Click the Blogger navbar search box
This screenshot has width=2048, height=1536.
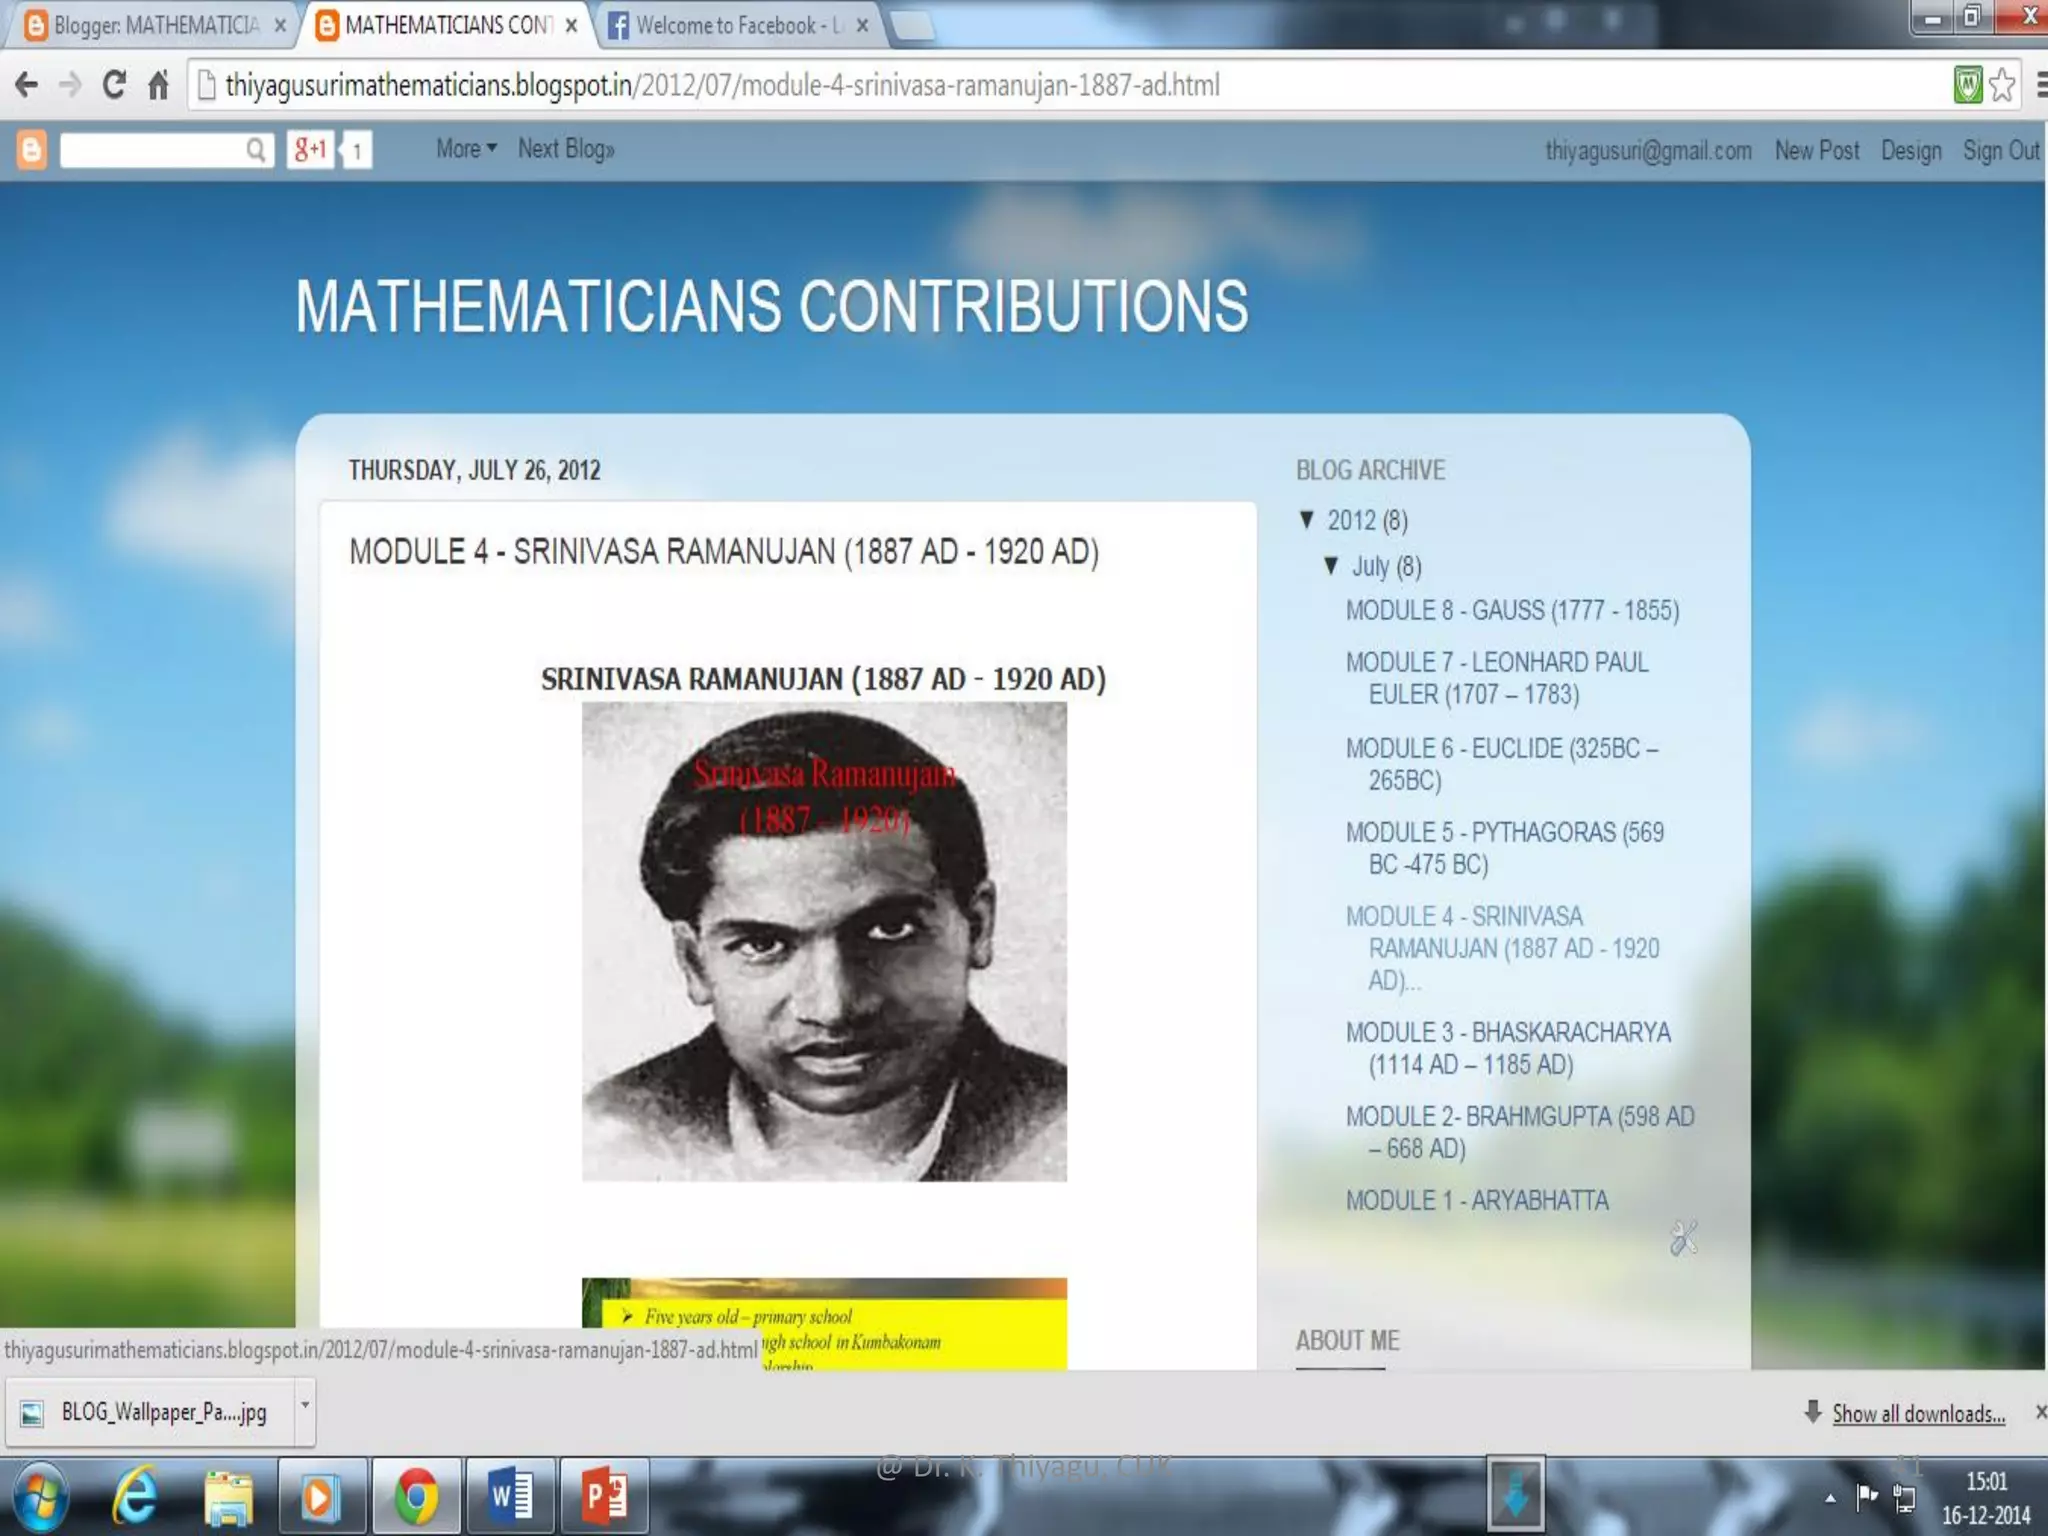point(152,150)
